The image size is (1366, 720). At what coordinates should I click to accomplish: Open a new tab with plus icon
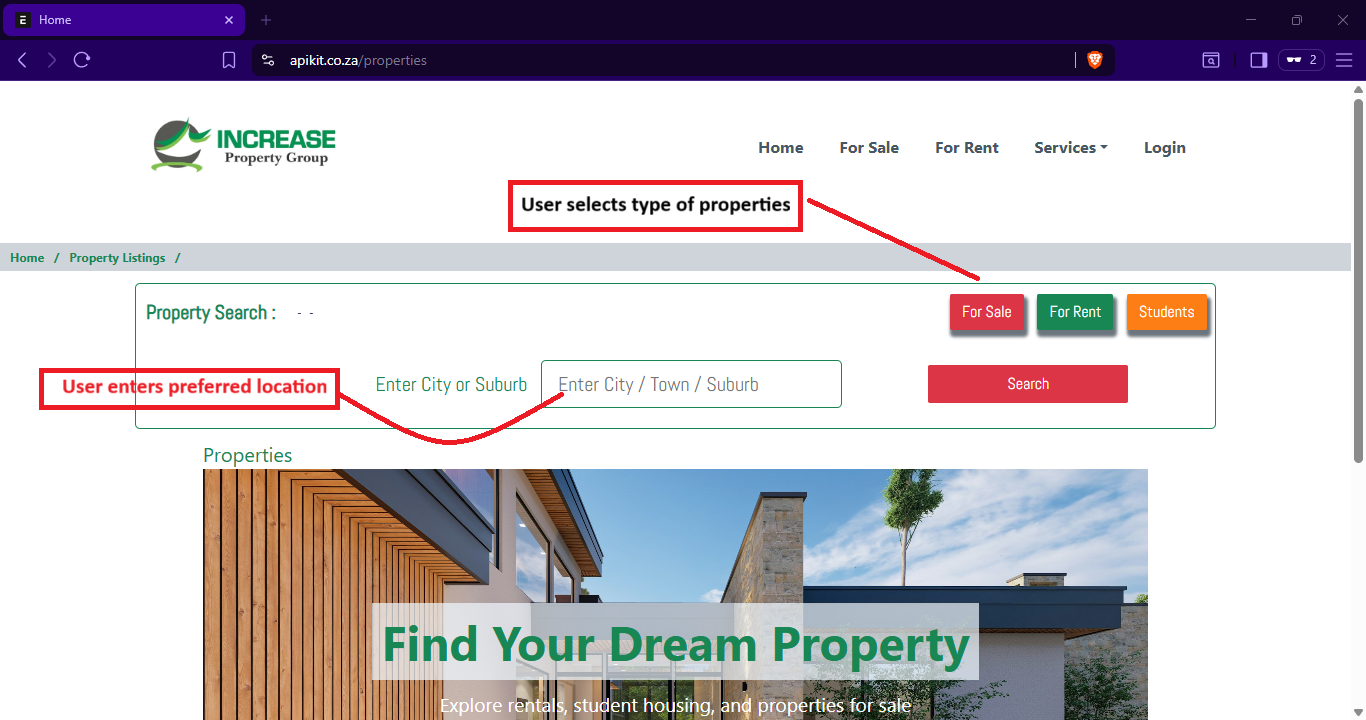(266, 20)
